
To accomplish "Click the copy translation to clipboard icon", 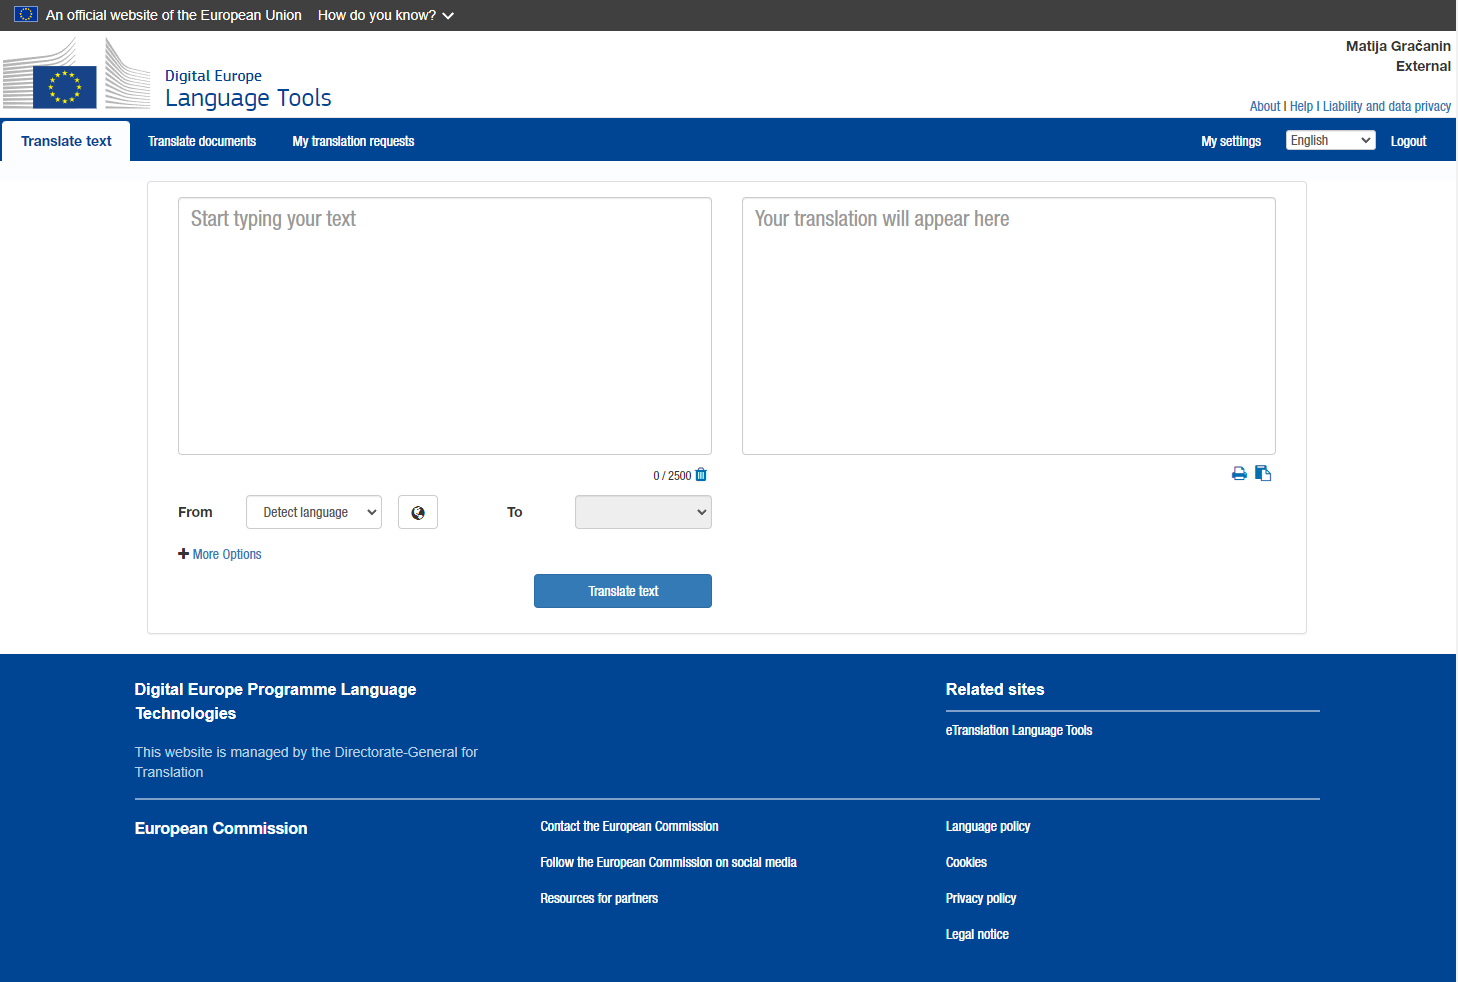I will [1263, 474].
